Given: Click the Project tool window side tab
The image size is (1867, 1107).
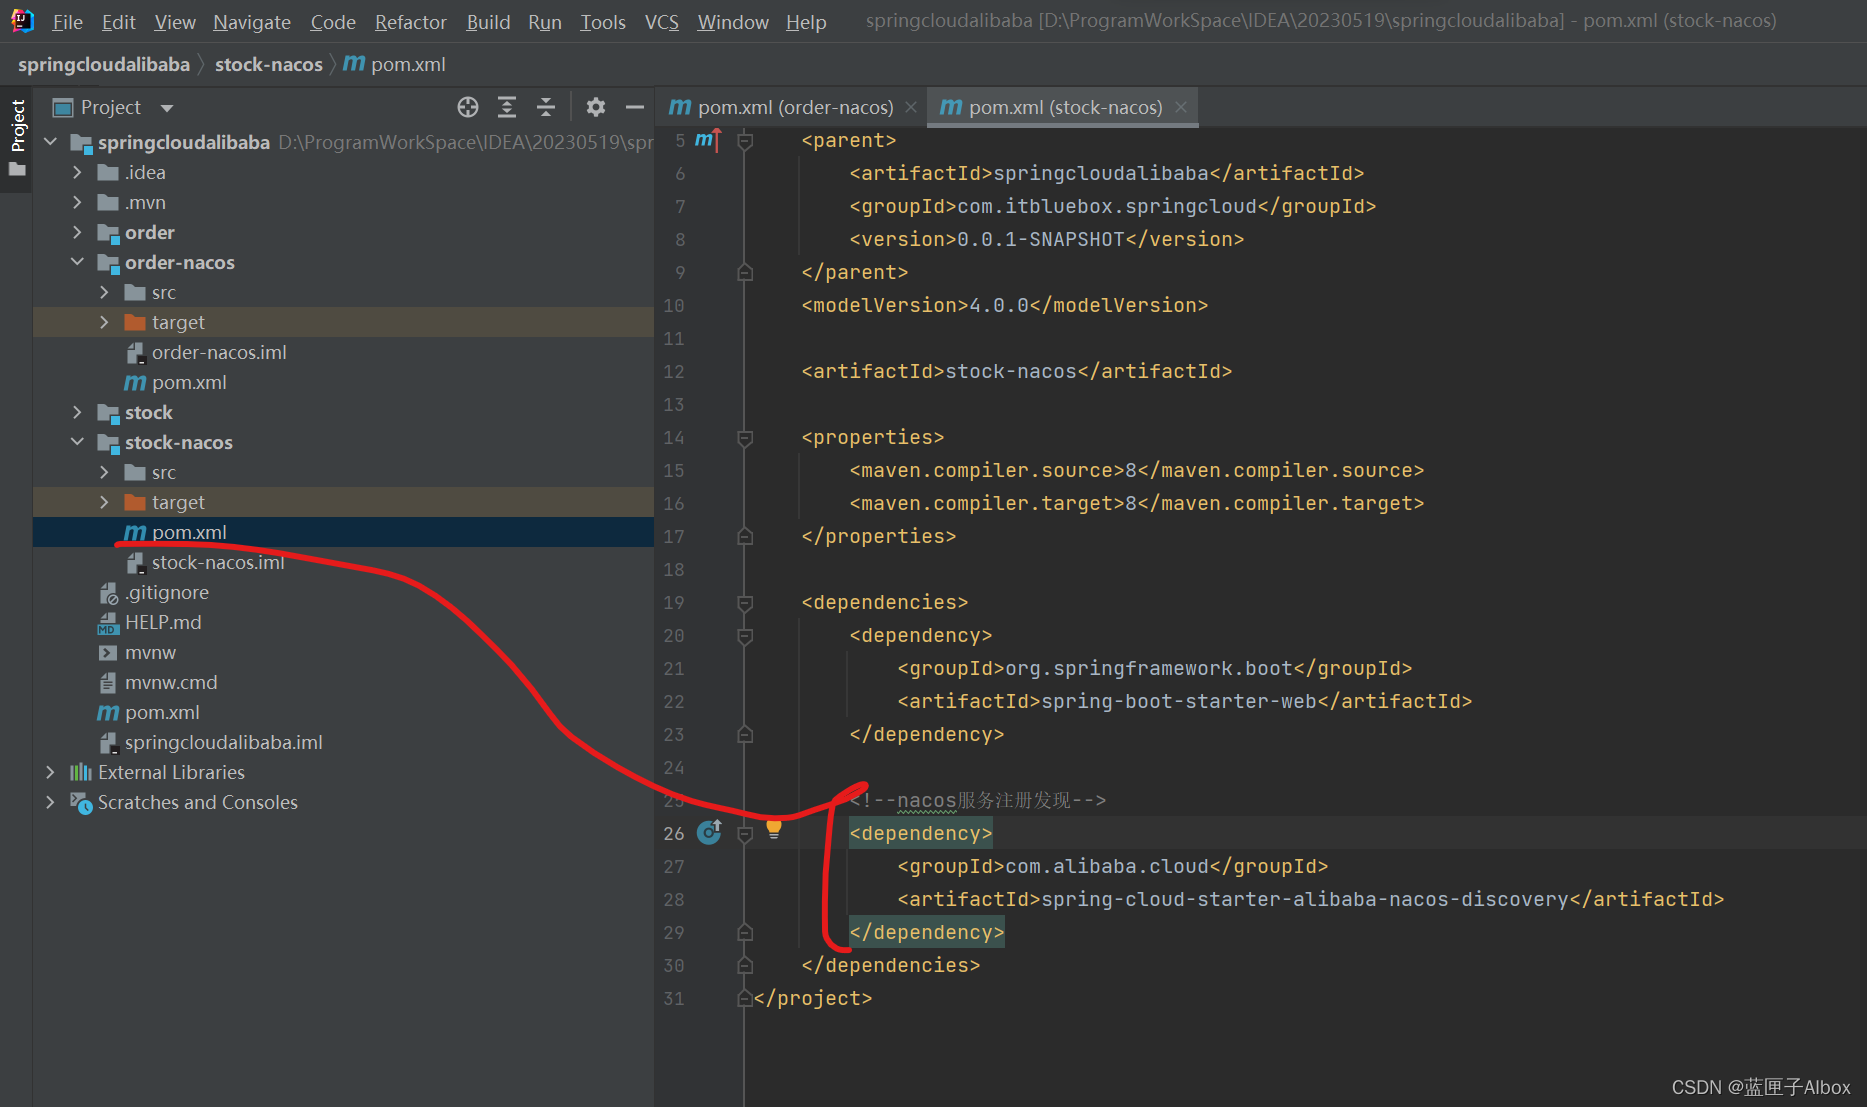Looking at the screenshot, I should click(x=17, y=137).
